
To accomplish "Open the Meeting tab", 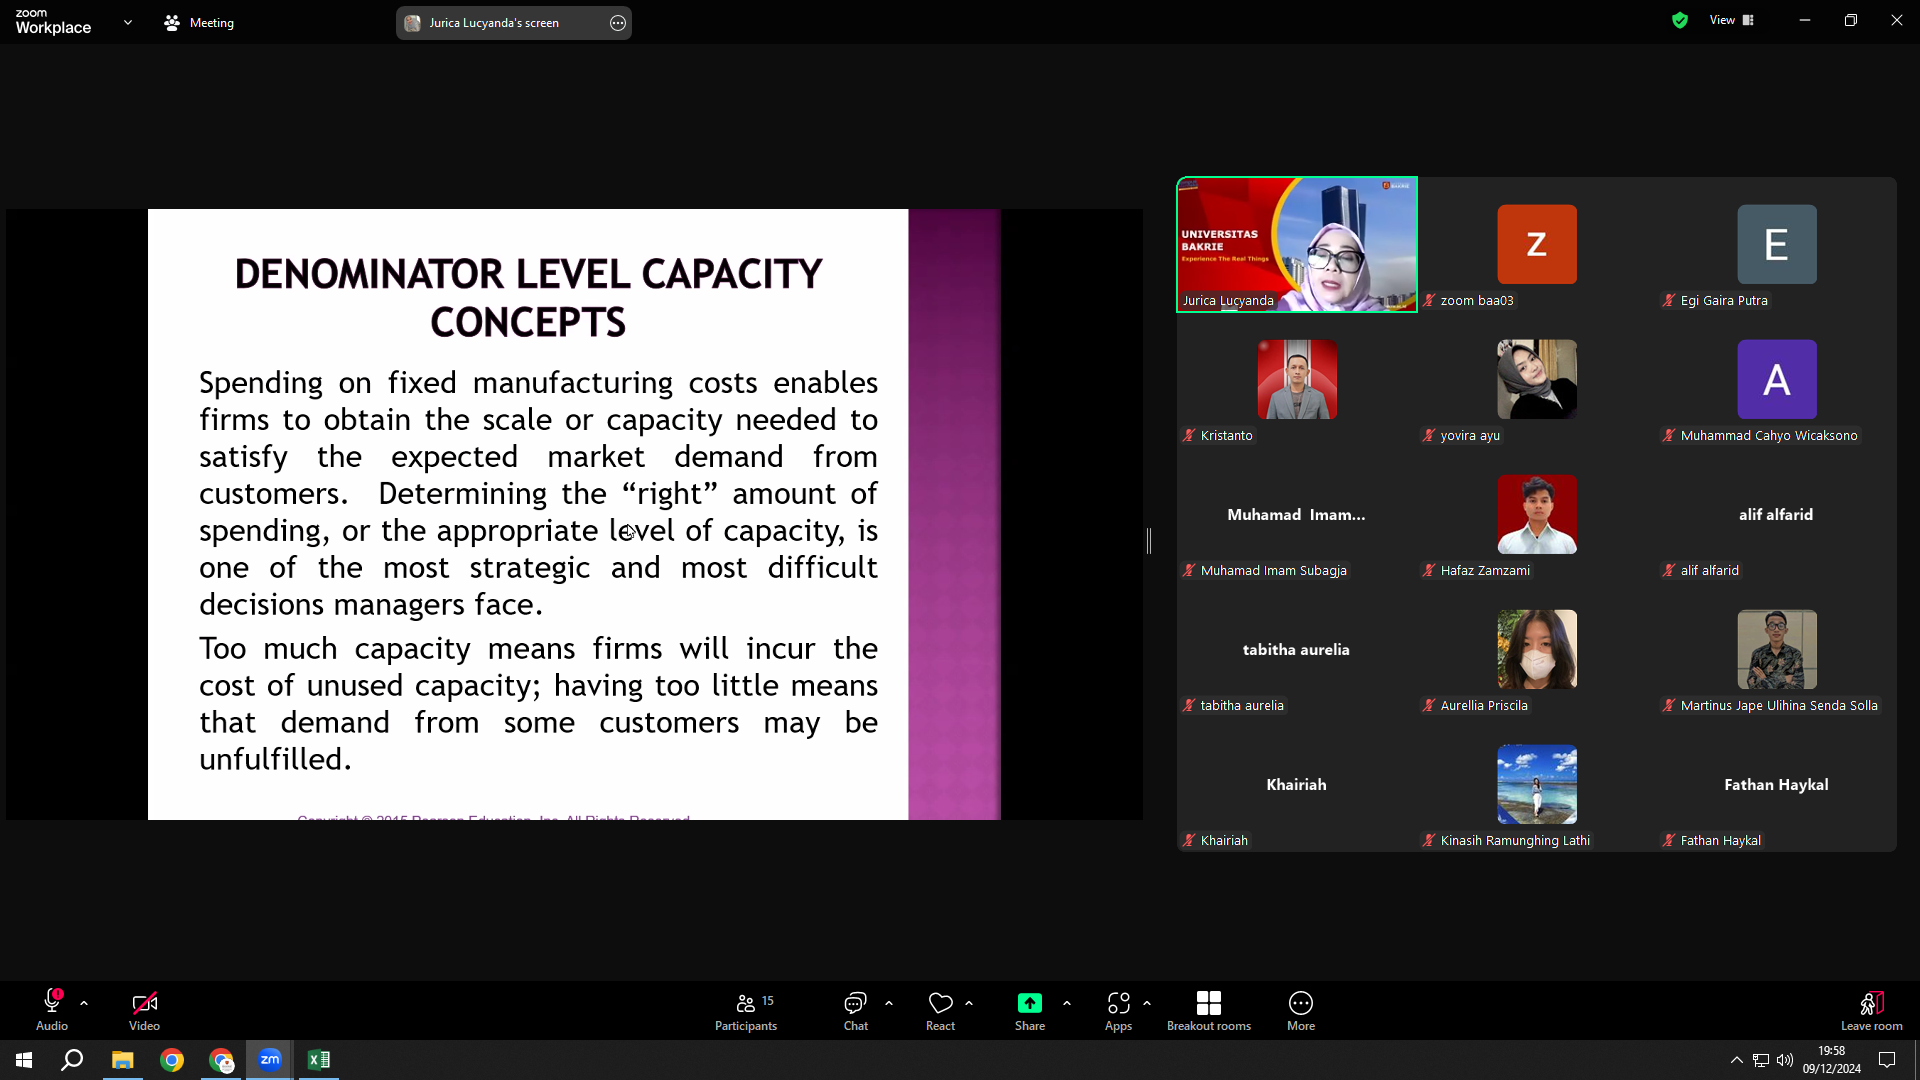I will (199, 23).
